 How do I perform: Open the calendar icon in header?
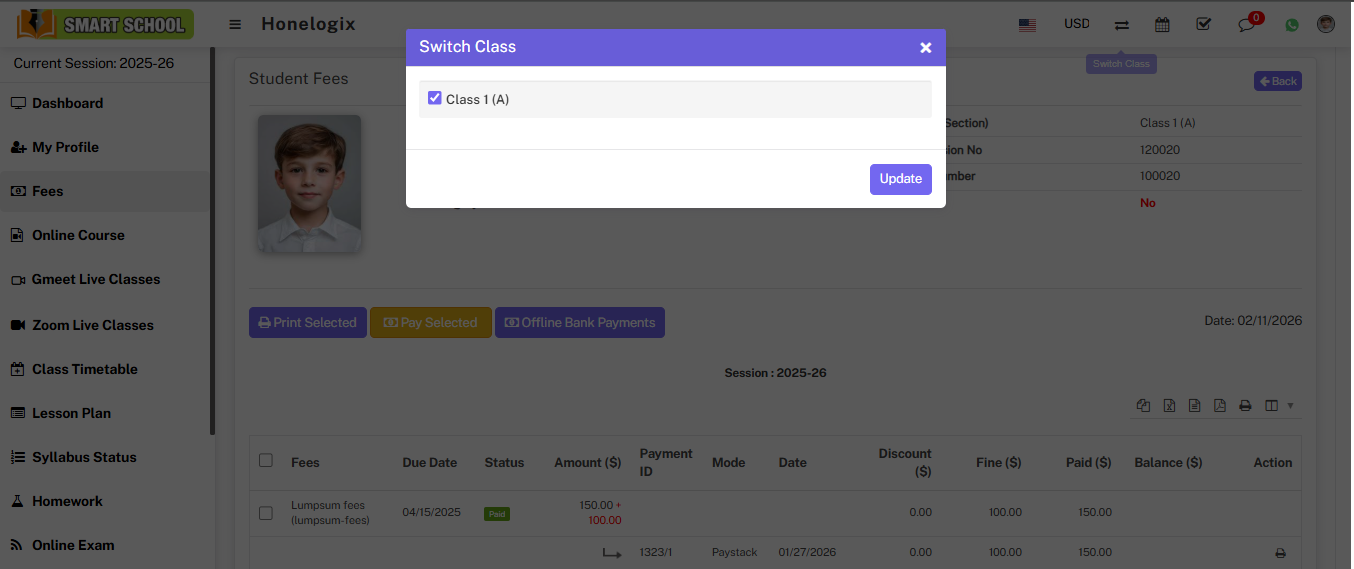point(1162,24)
